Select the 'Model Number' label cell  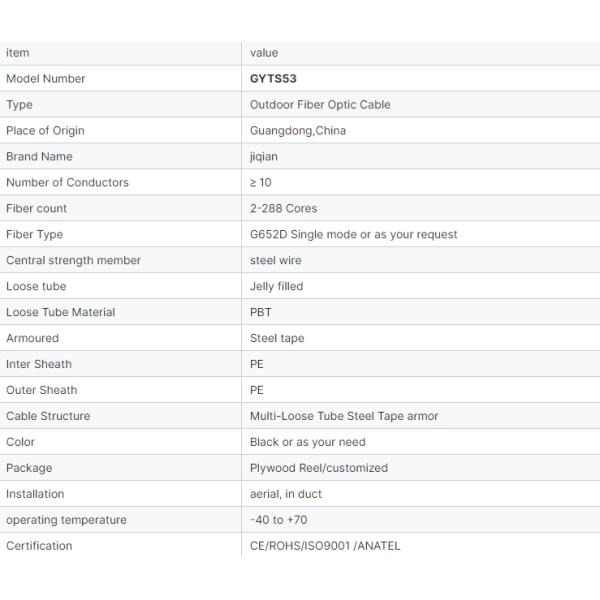tap(46, 78)
